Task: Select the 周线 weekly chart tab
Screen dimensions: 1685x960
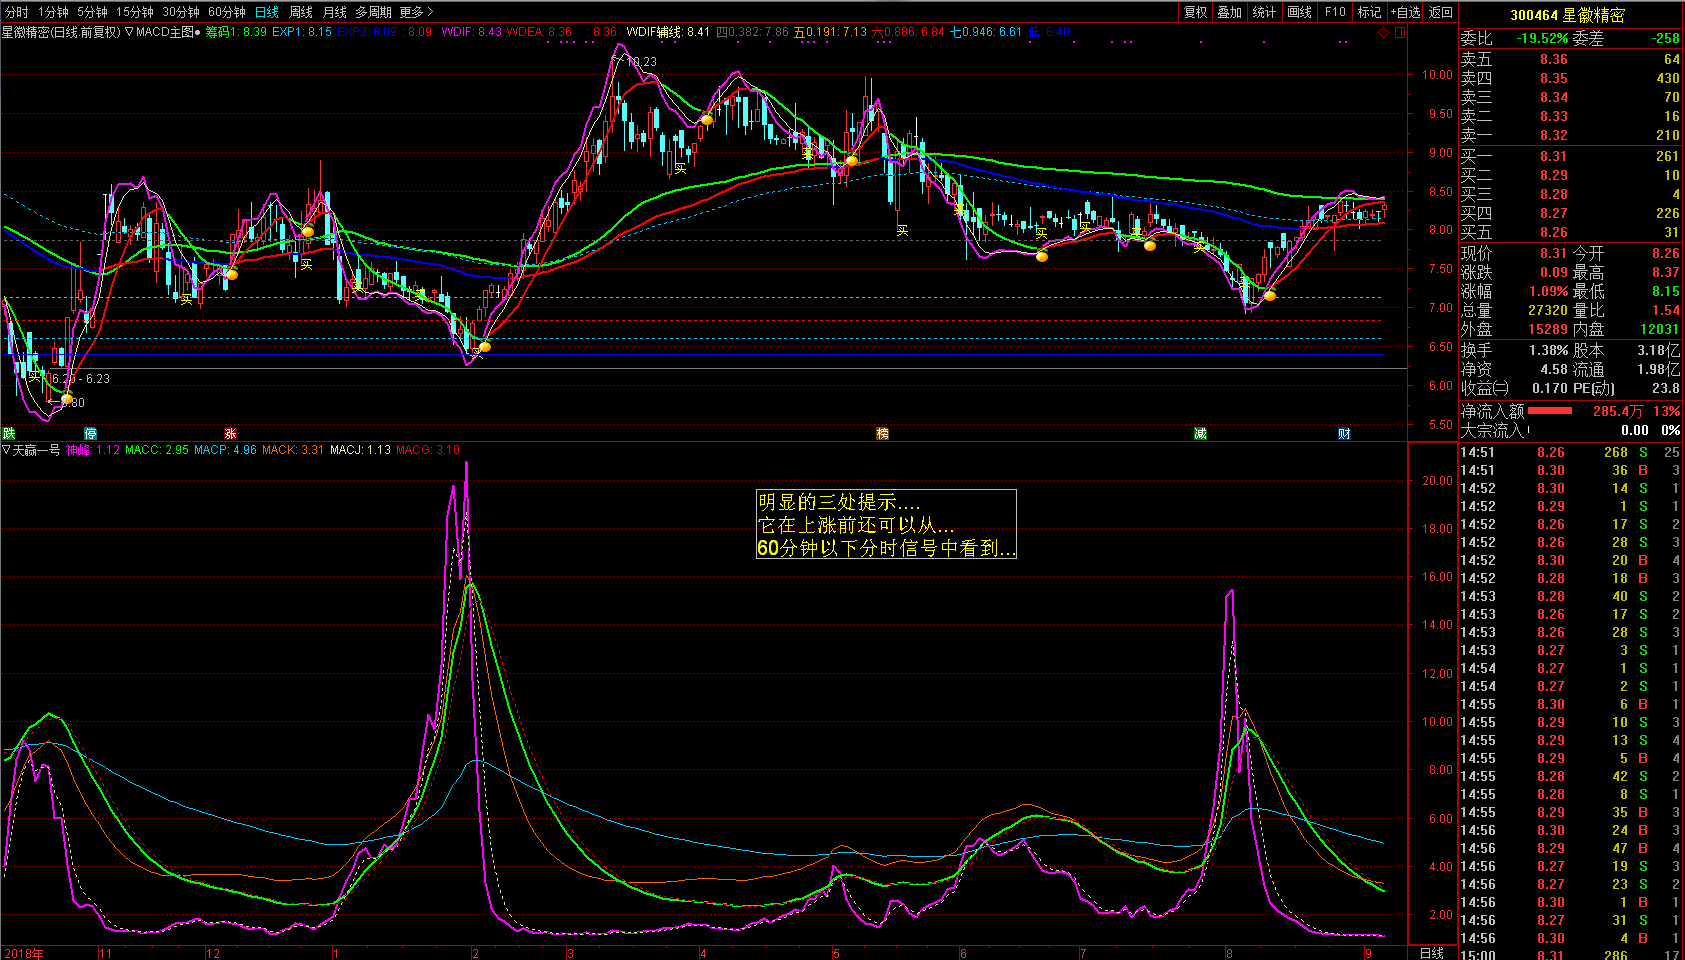Action: [301, 12]
